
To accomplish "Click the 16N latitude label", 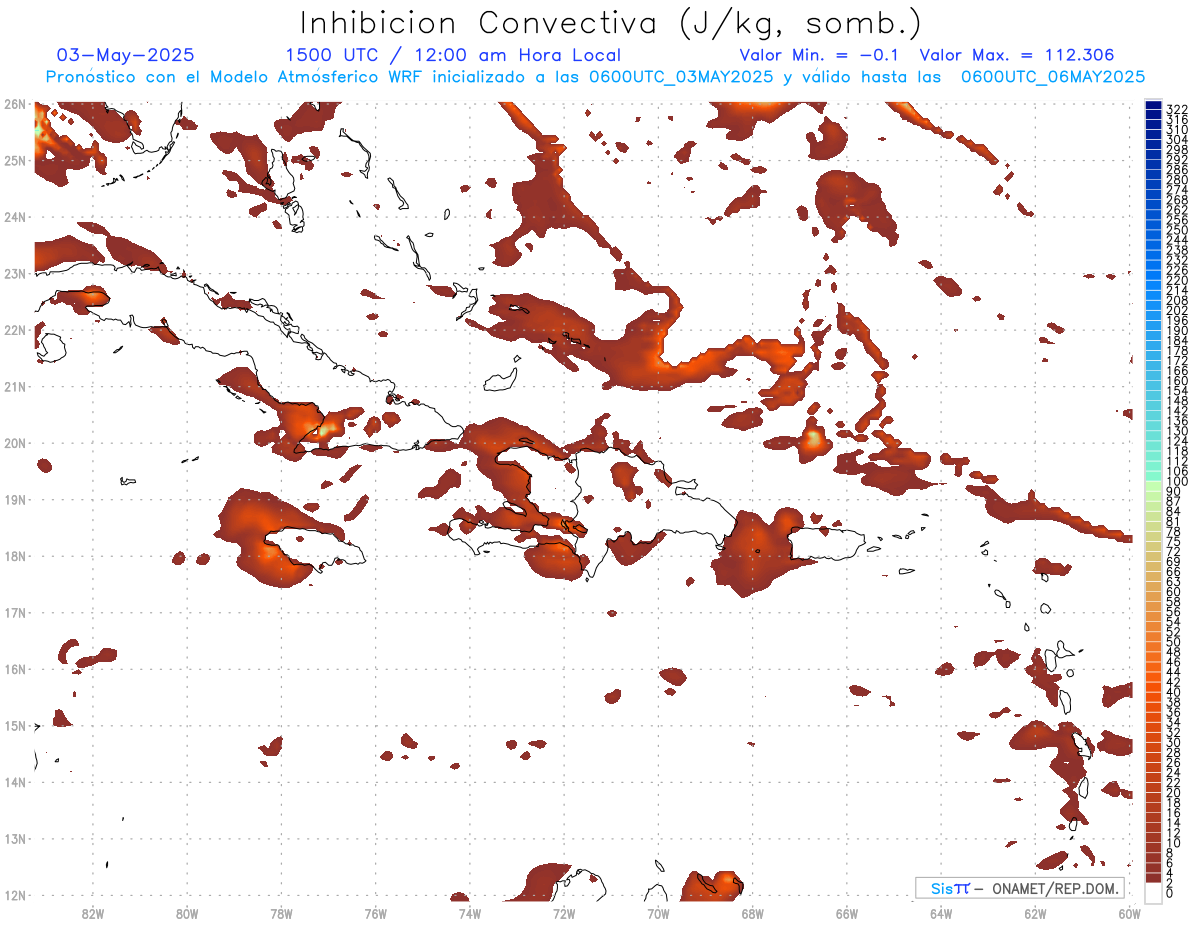I will (14, 669).
